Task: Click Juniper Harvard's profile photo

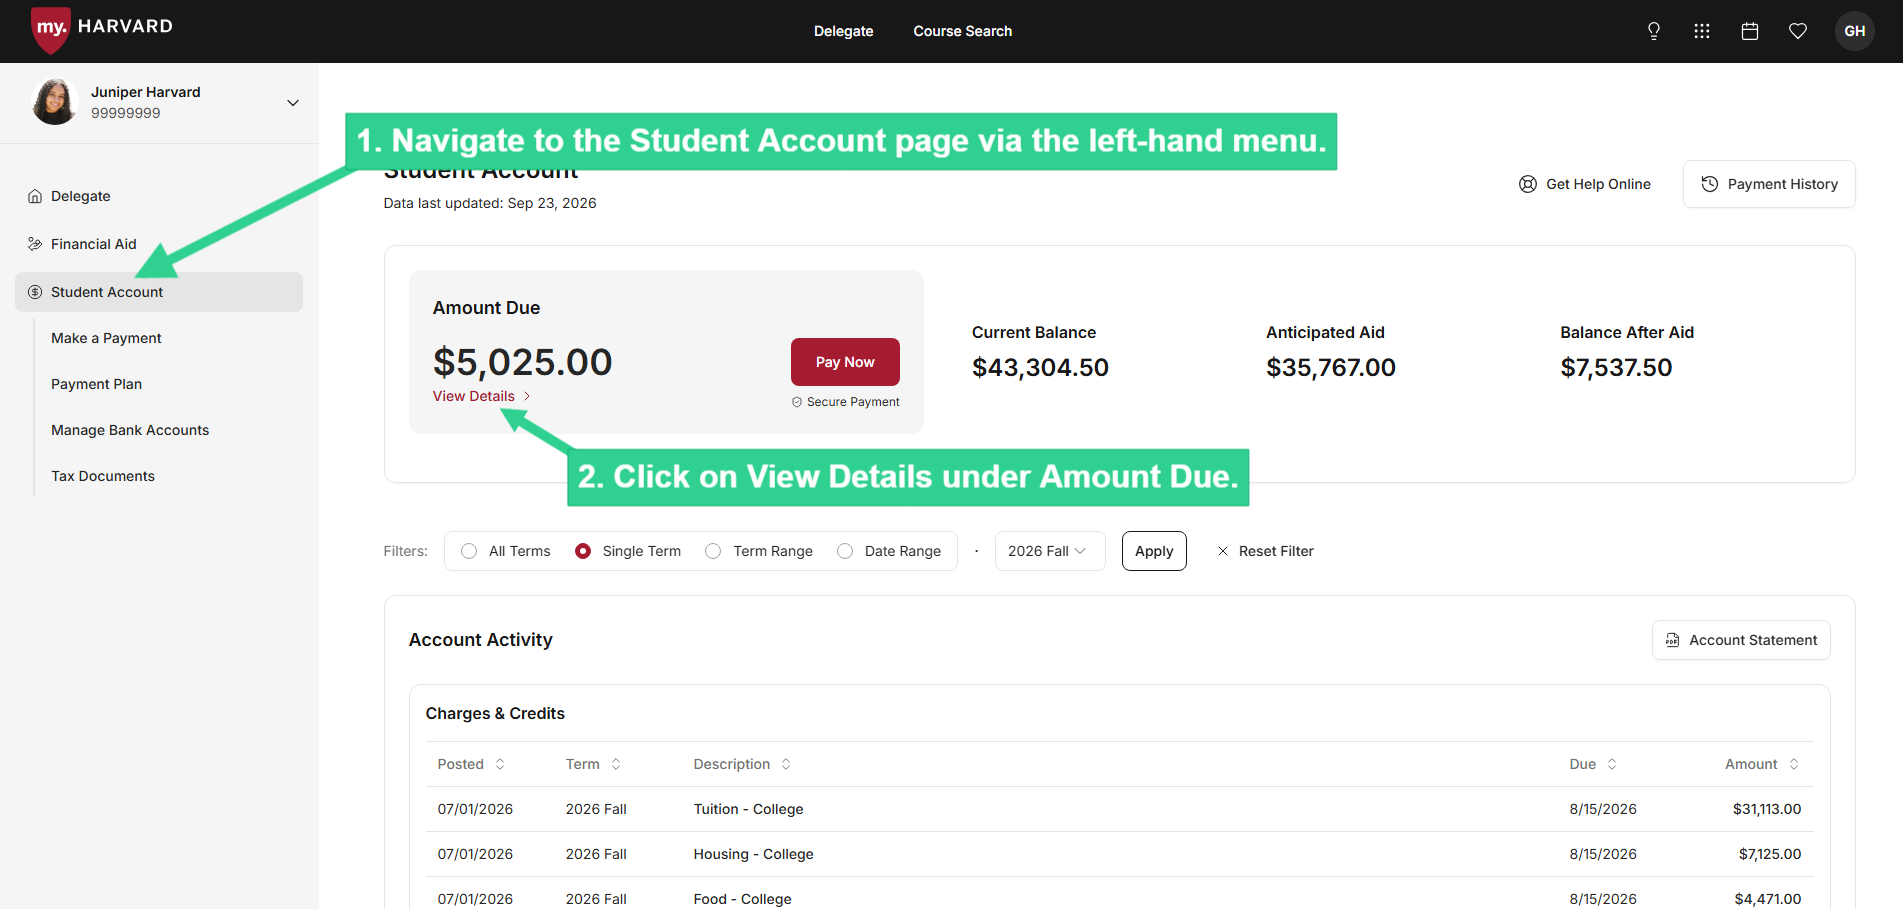Action: pyautogui.click(x=55, y=102)
